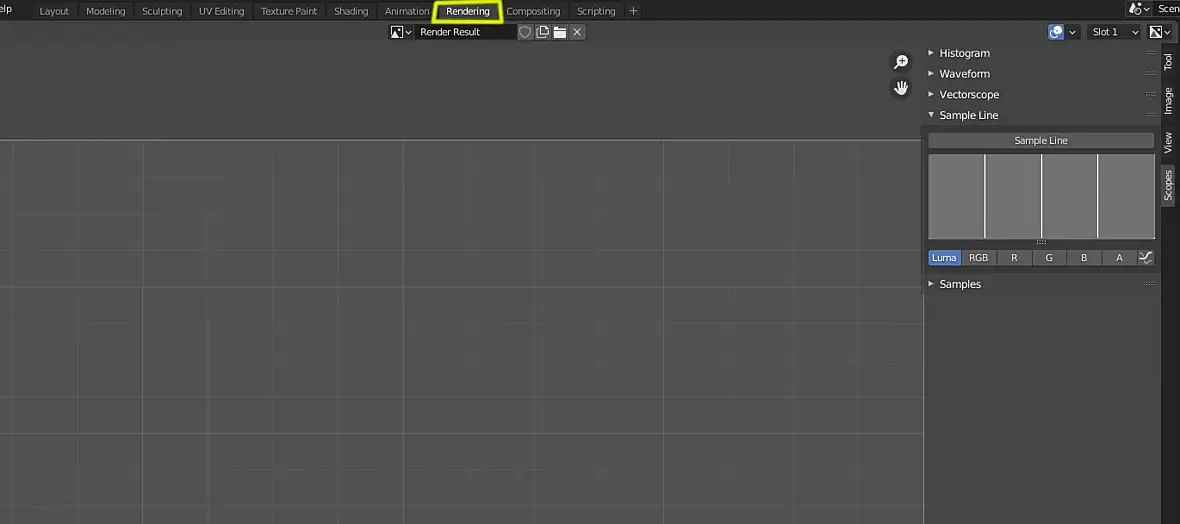Open the scene browse dropdown icon

(x=1139, y=9)
